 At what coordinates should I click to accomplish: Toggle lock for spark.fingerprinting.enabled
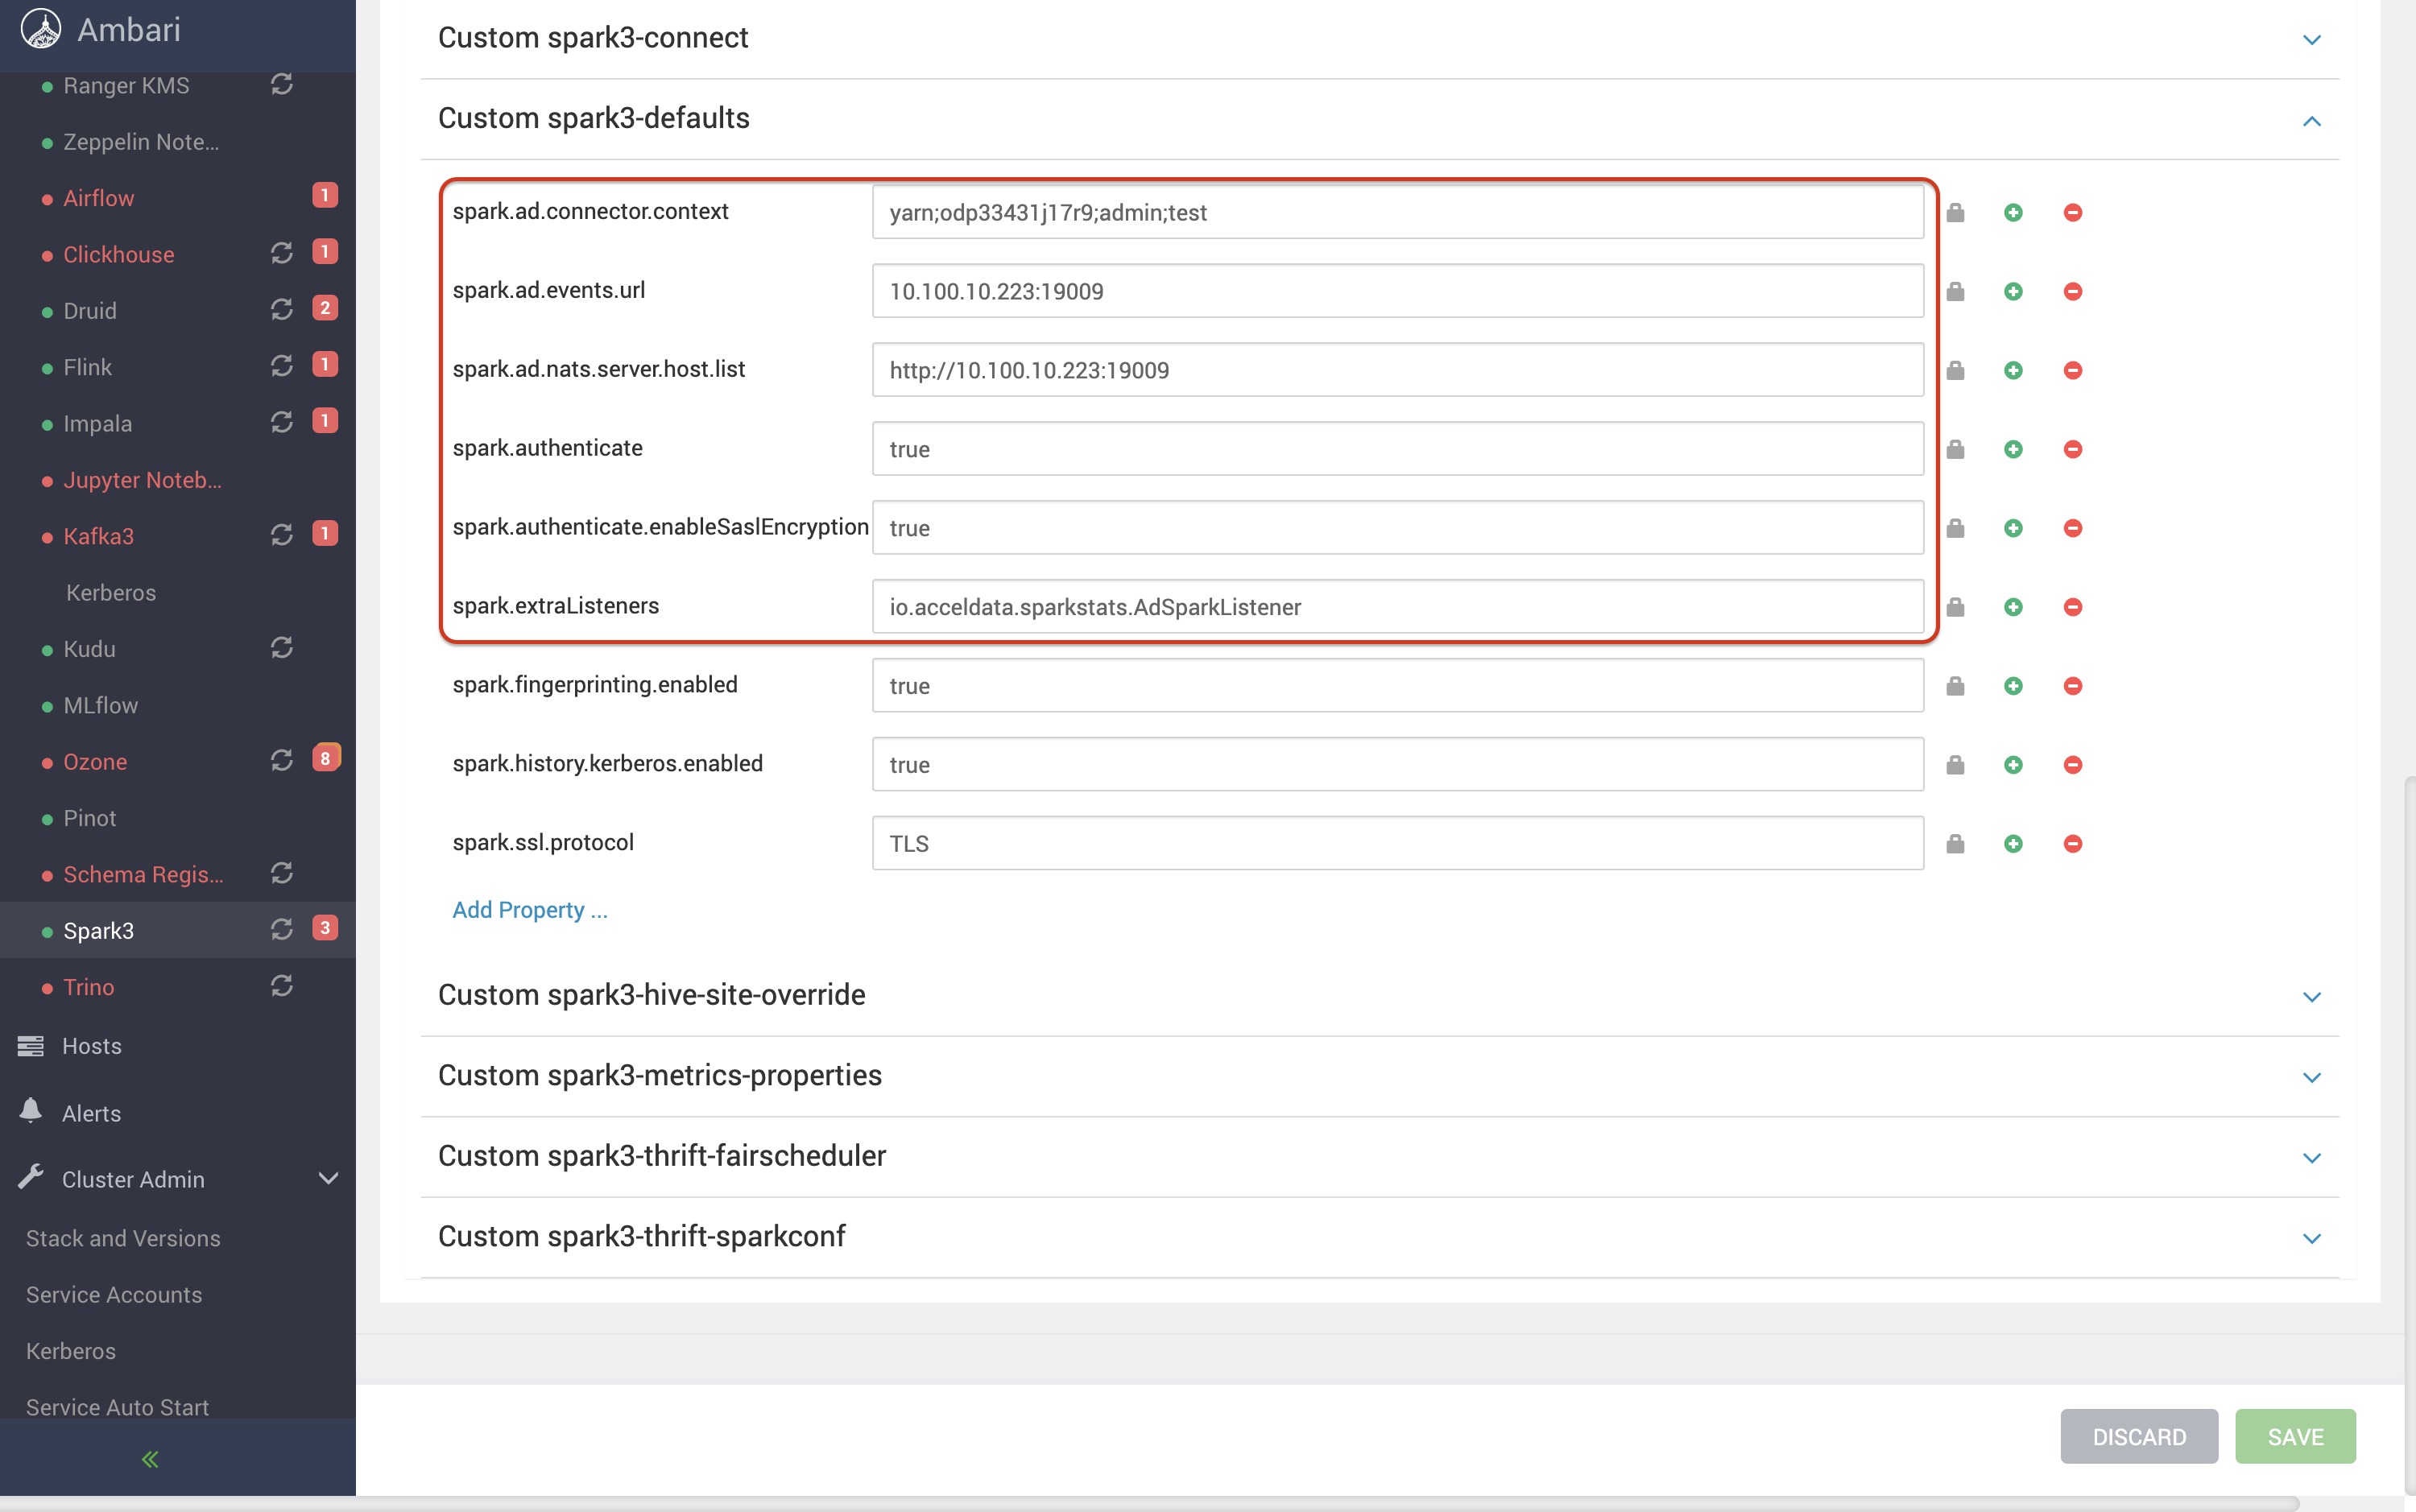[1955, 686]
